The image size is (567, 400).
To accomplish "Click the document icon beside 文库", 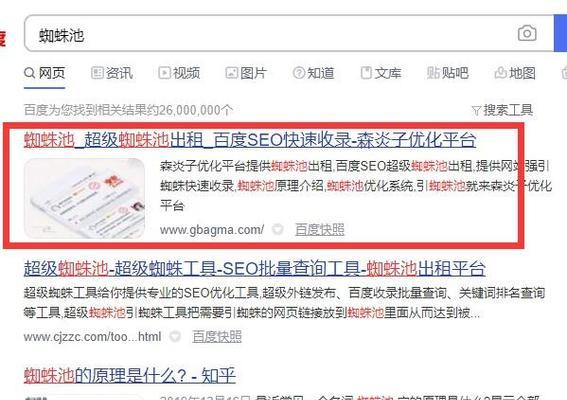I will tap(366, 73).
